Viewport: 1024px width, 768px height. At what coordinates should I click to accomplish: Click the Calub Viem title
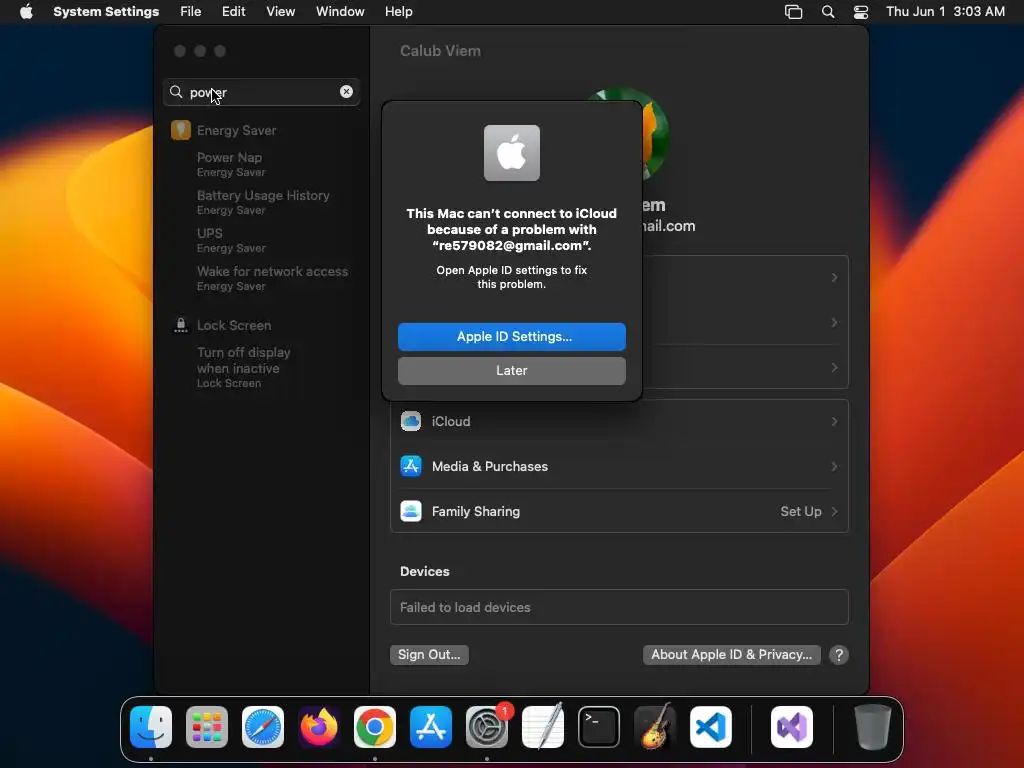pos(440,51)
